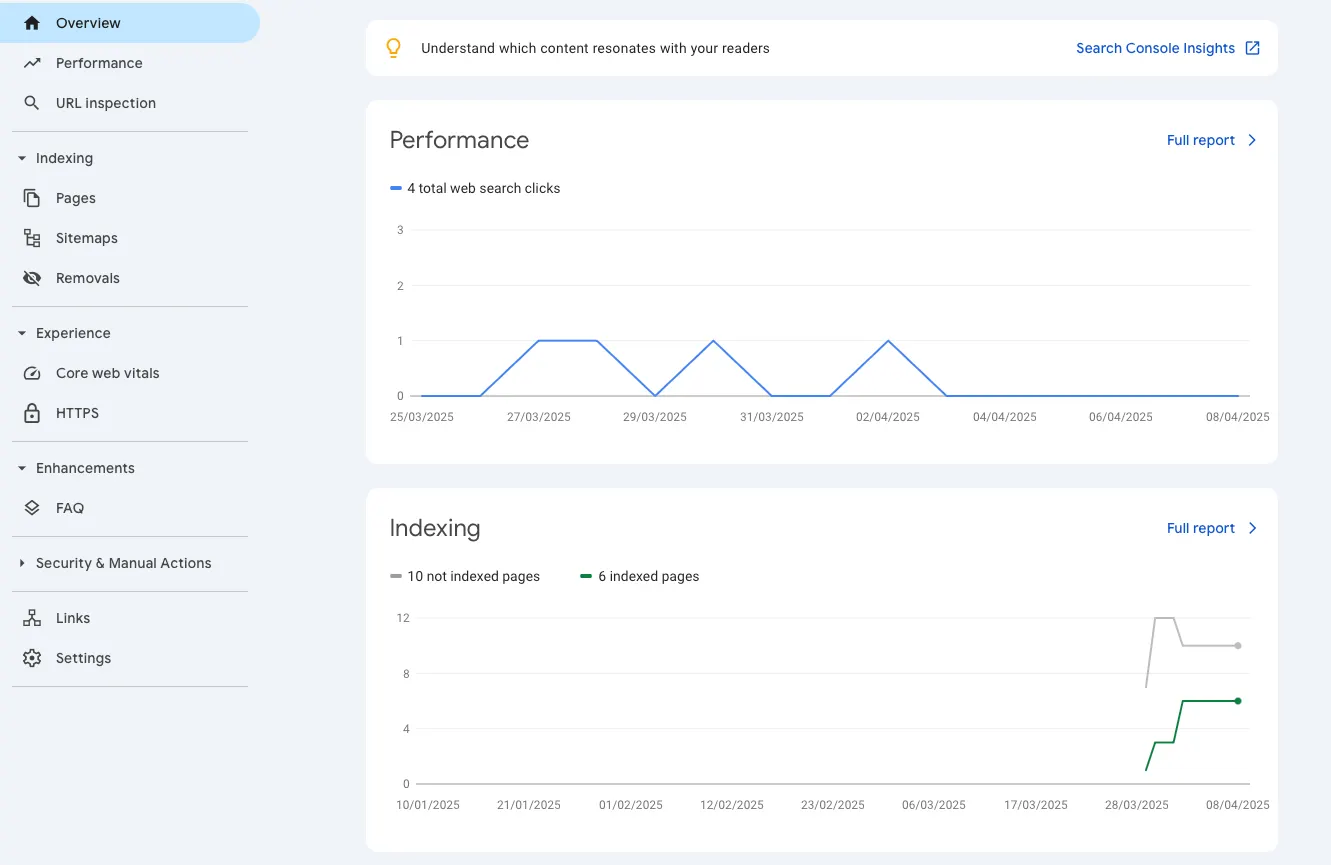This screenshot has height=865, width=1331.
Task: Open Pages using its page icon
Action: [x=29, y=197]
